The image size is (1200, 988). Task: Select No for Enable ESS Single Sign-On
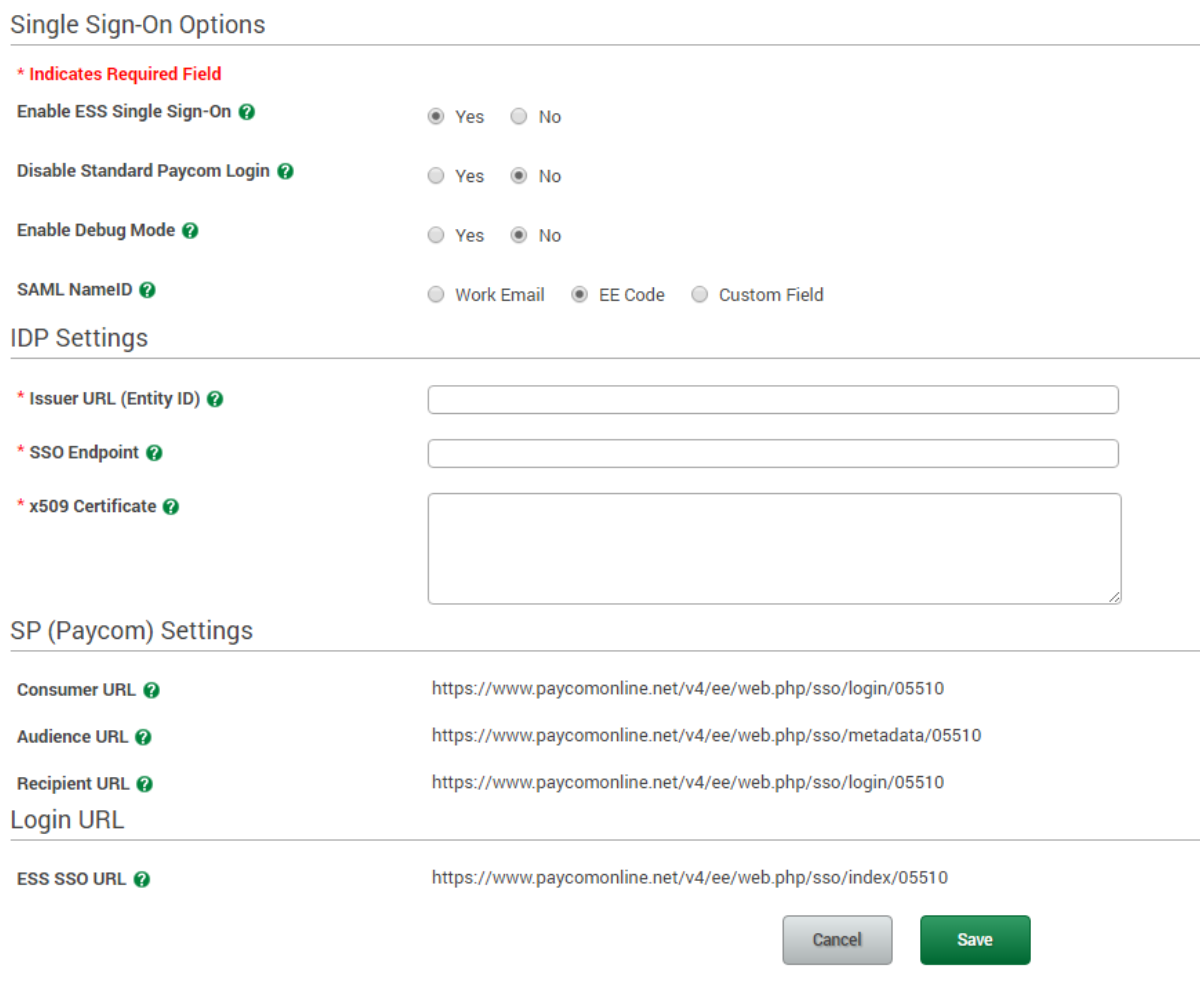coord(519,116)
